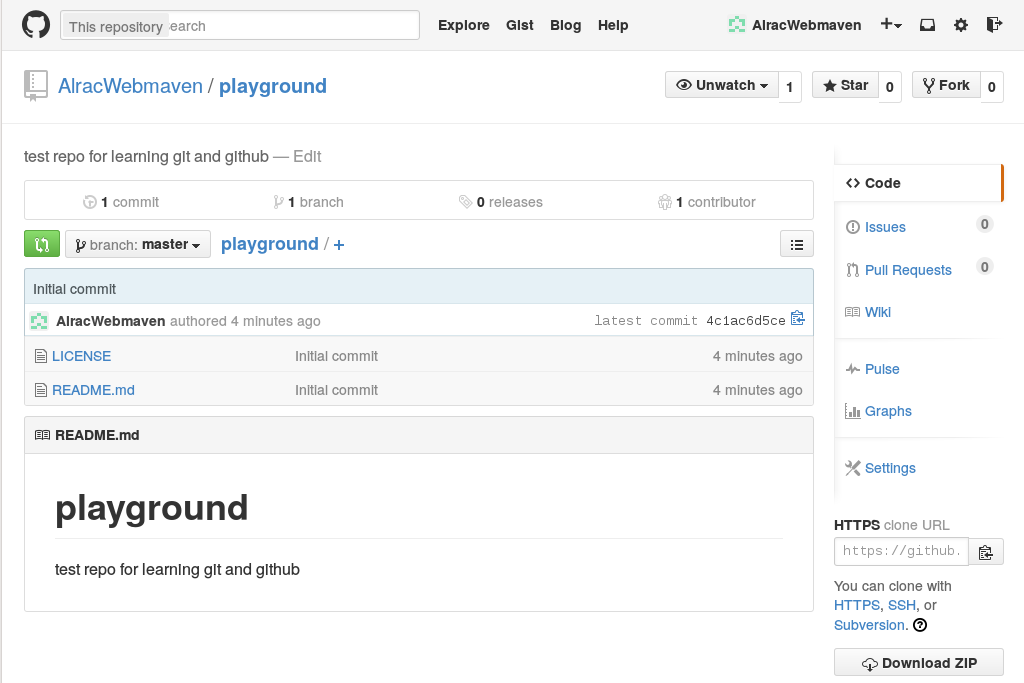1024x683 pixels.
Task: Open forks count 0
Action: tap(991, 87)
